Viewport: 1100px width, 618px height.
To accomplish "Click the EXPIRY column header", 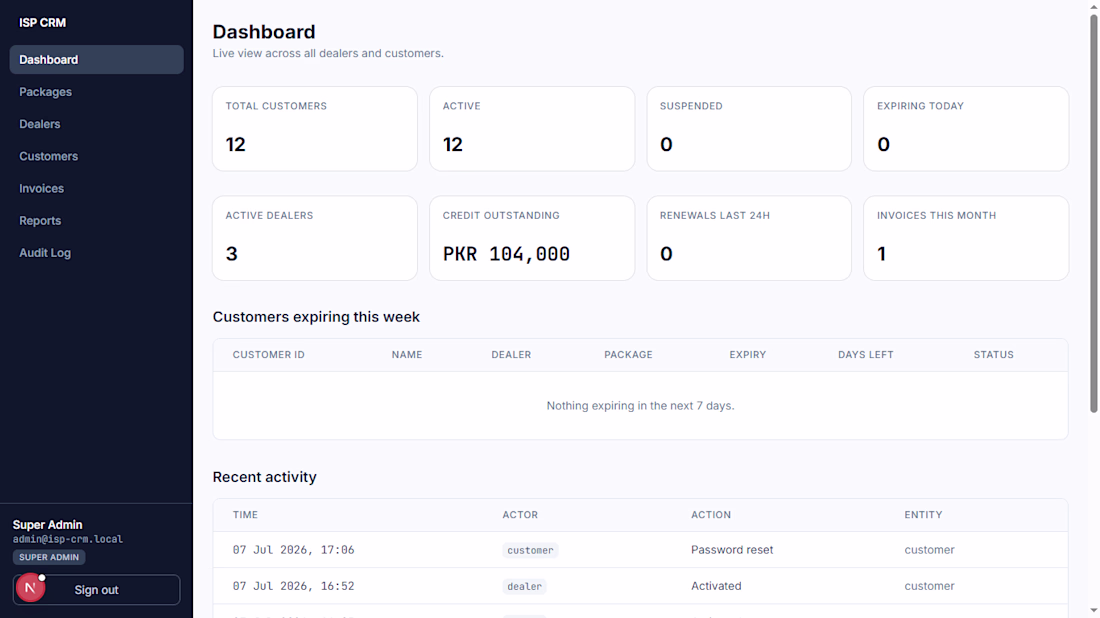I will click(x=748, y=355).
